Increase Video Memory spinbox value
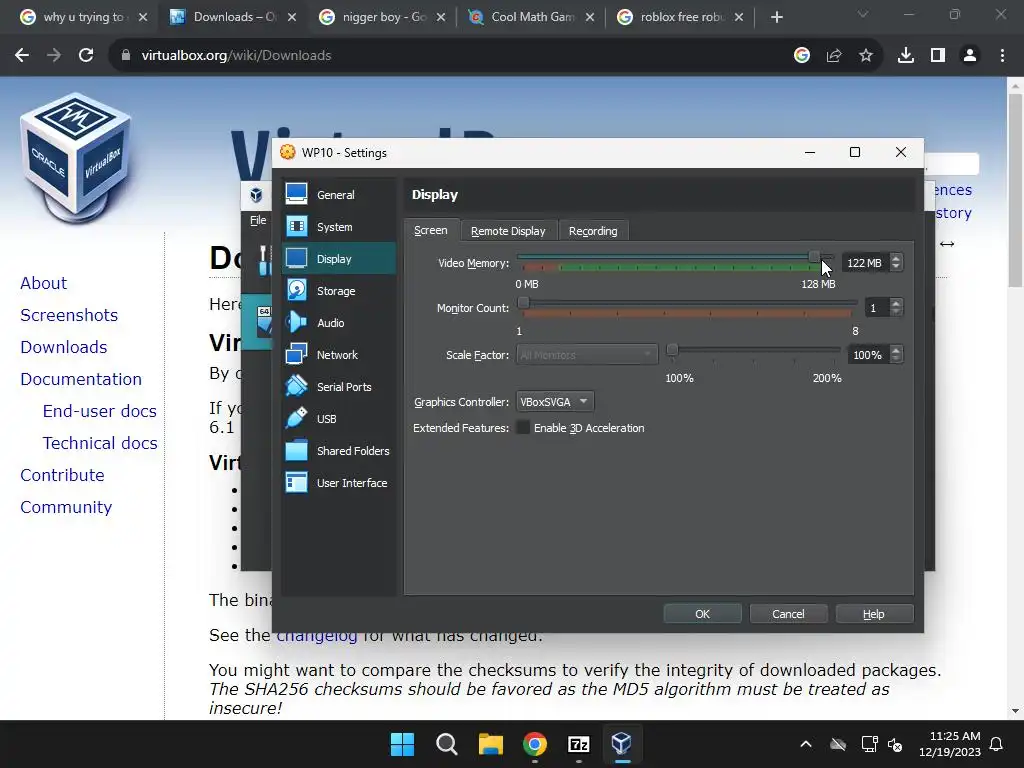 (x=896, y=259)
